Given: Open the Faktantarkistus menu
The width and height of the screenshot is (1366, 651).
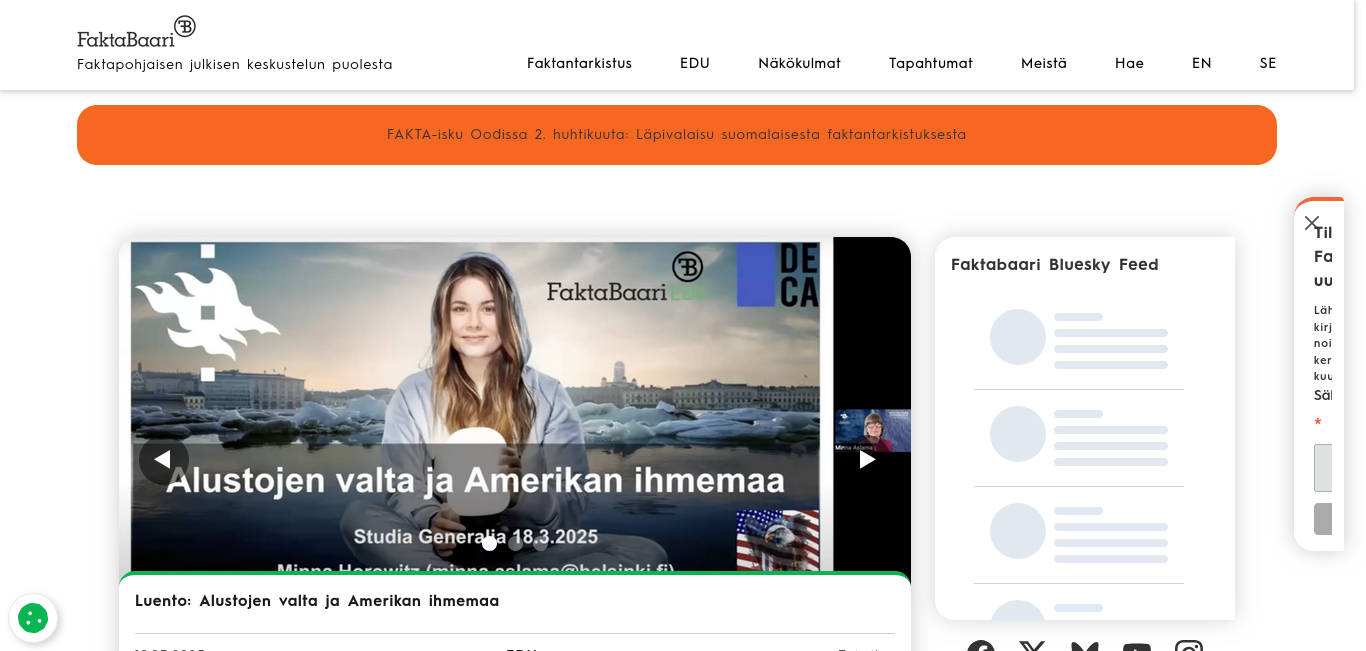Looking at the screenshot, I should (x=579, y=63).
